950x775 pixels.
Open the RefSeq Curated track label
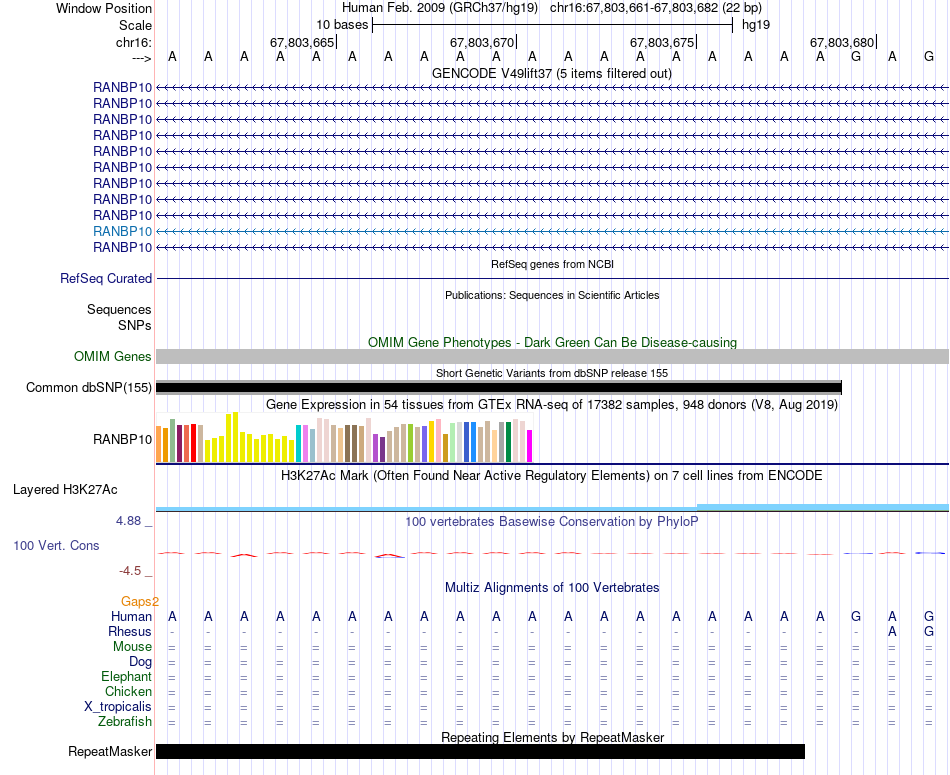pyautogui.click(x=106, y=279)
